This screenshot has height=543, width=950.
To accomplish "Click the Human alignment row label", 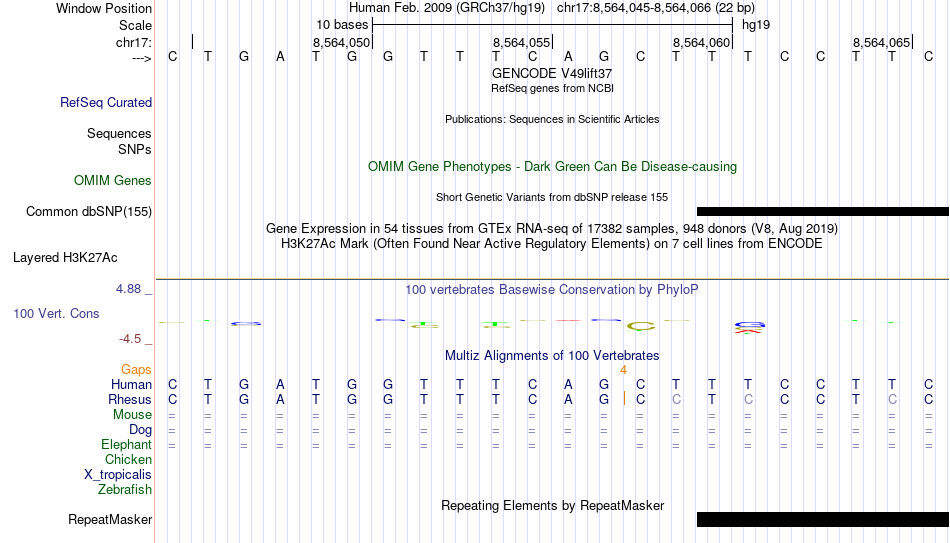I will tap(131, 385).
